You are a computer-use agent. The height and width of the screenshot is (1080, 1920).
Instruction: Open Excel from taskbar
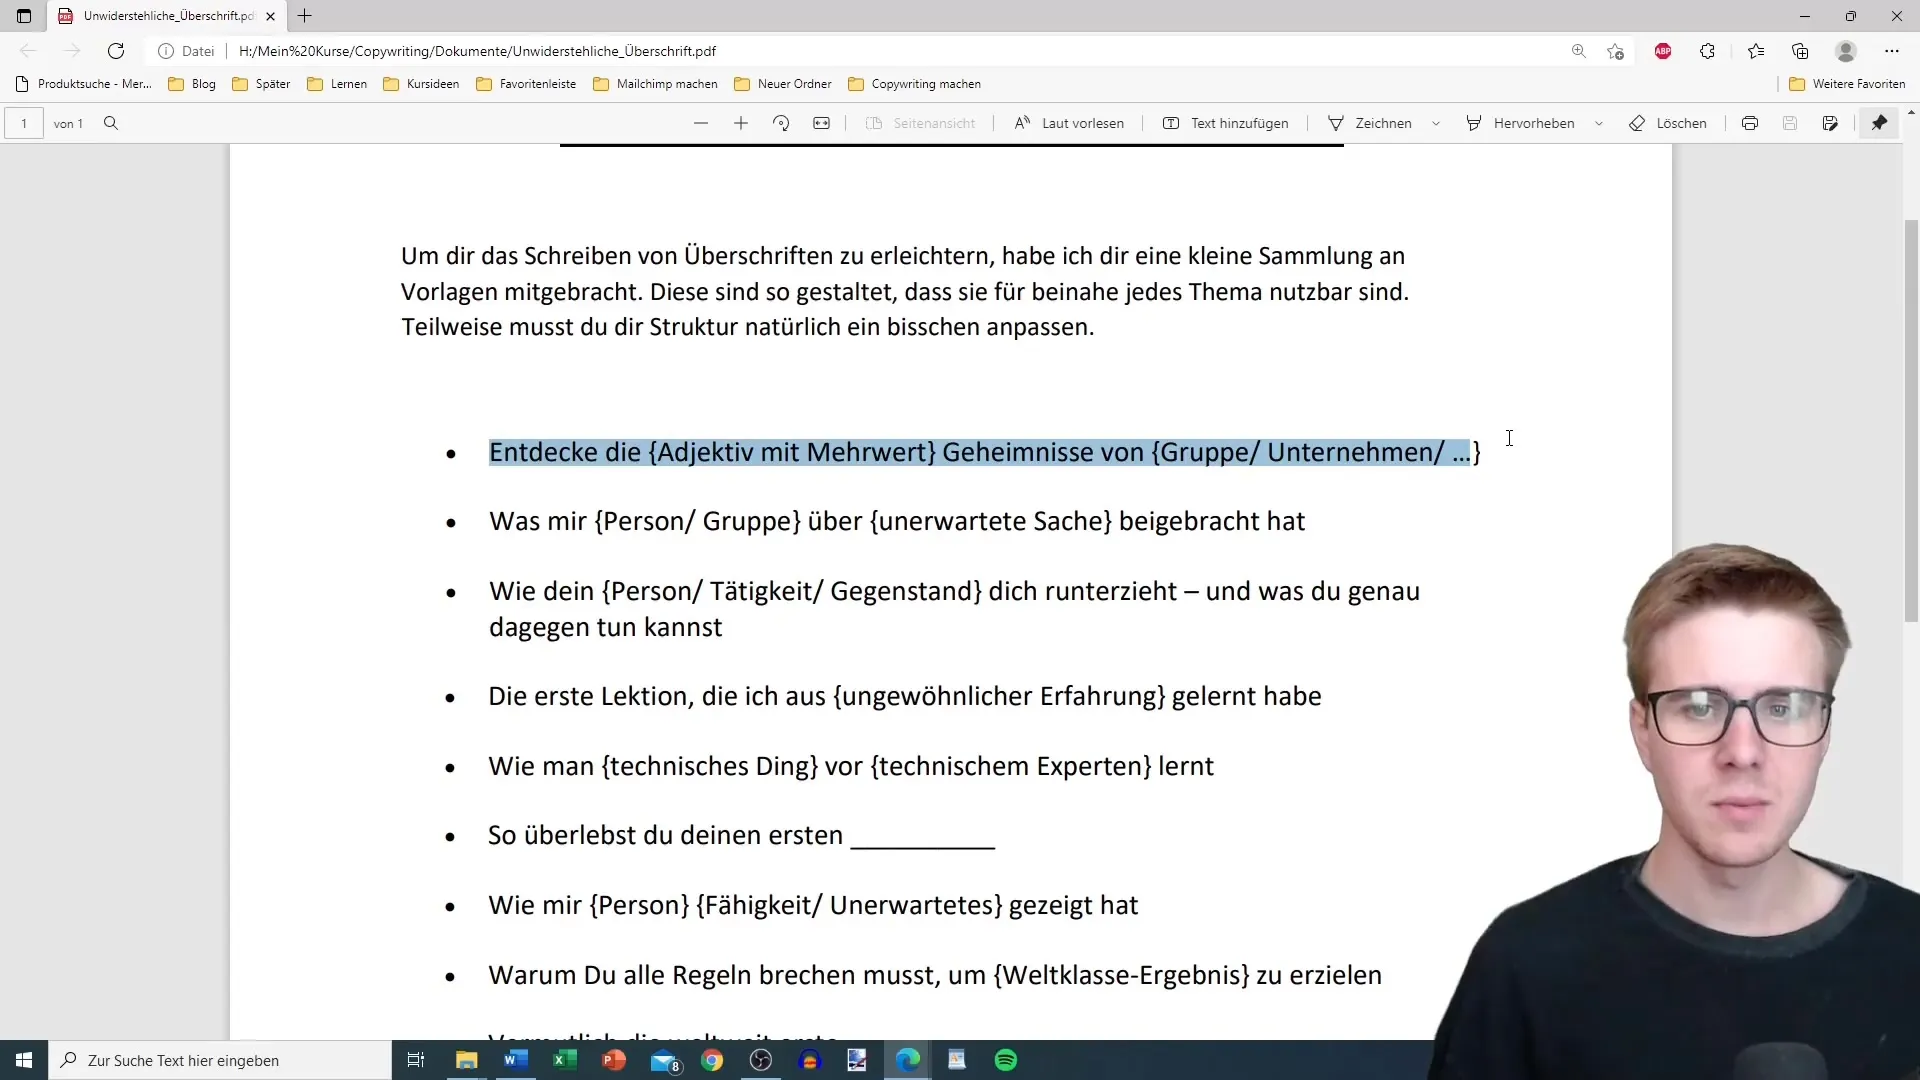pyautogui.click(x=565, y=1060)
